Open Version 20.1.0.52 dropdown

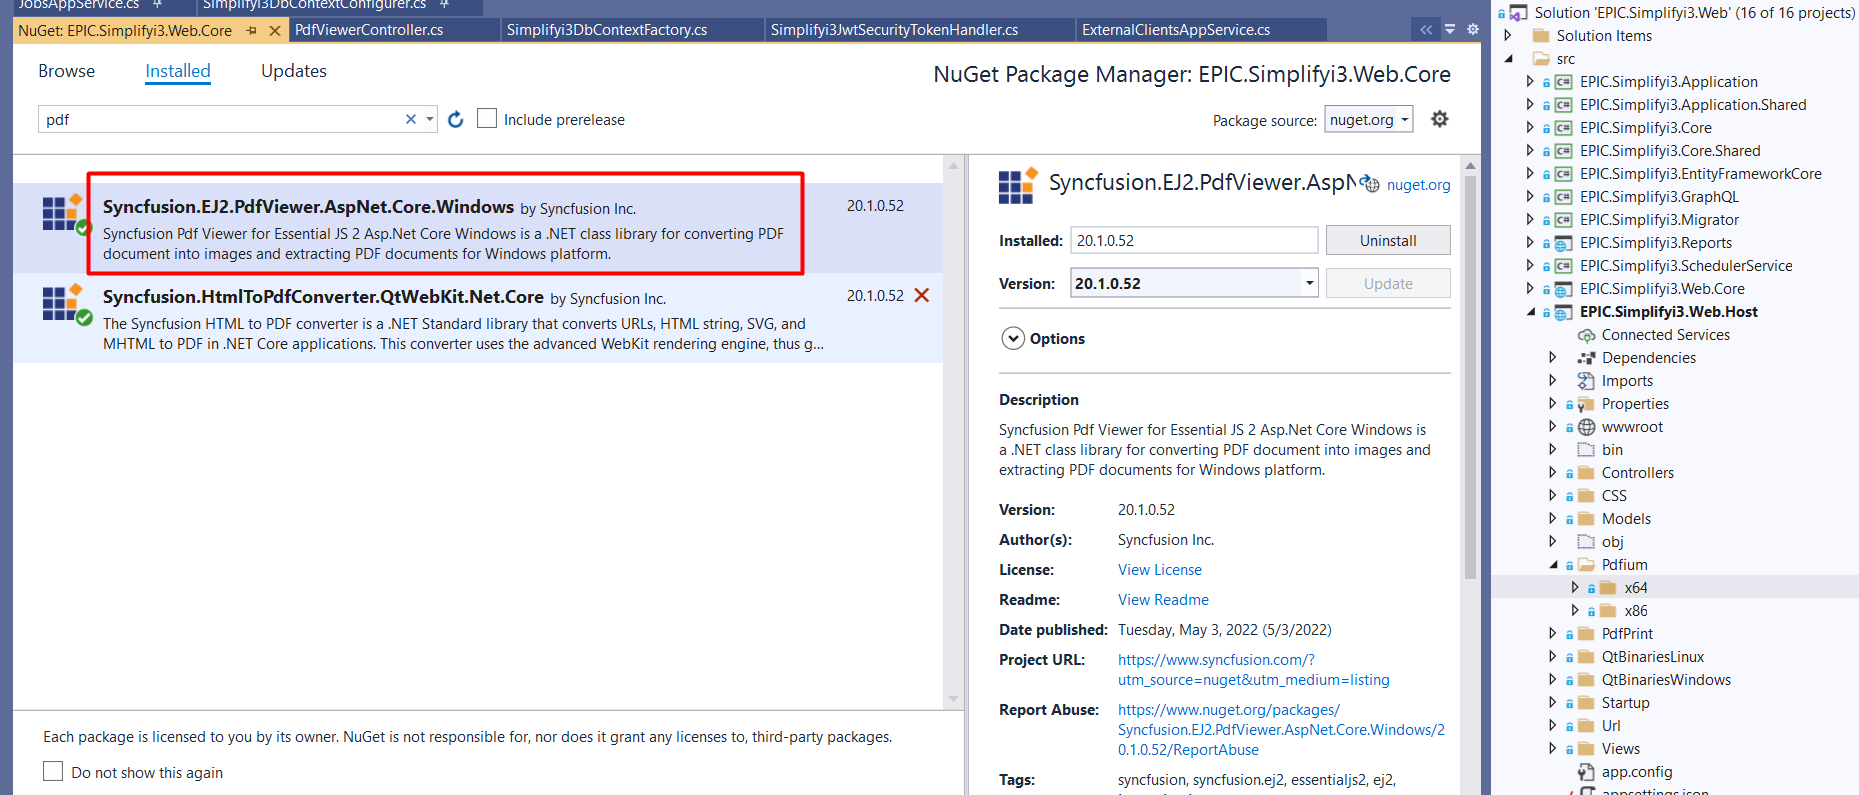click(x=1309, y=283)
